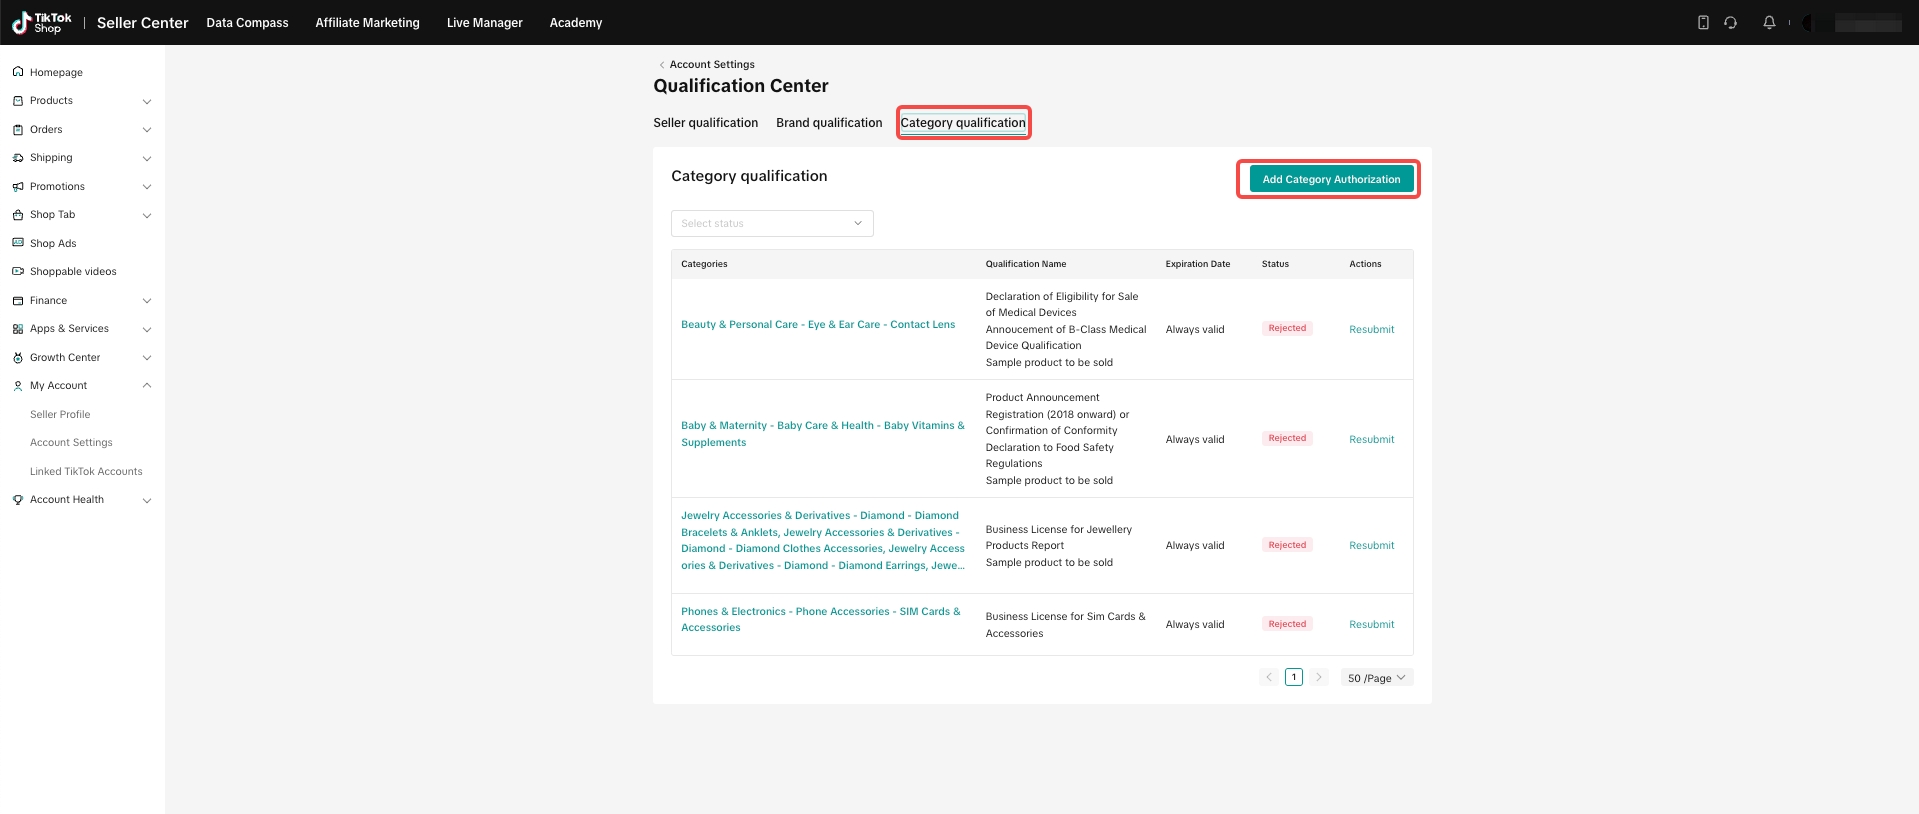Click the Shop Ads icon in sidebar
This screenshot has height=814, width=1919.
click(18, 243)
